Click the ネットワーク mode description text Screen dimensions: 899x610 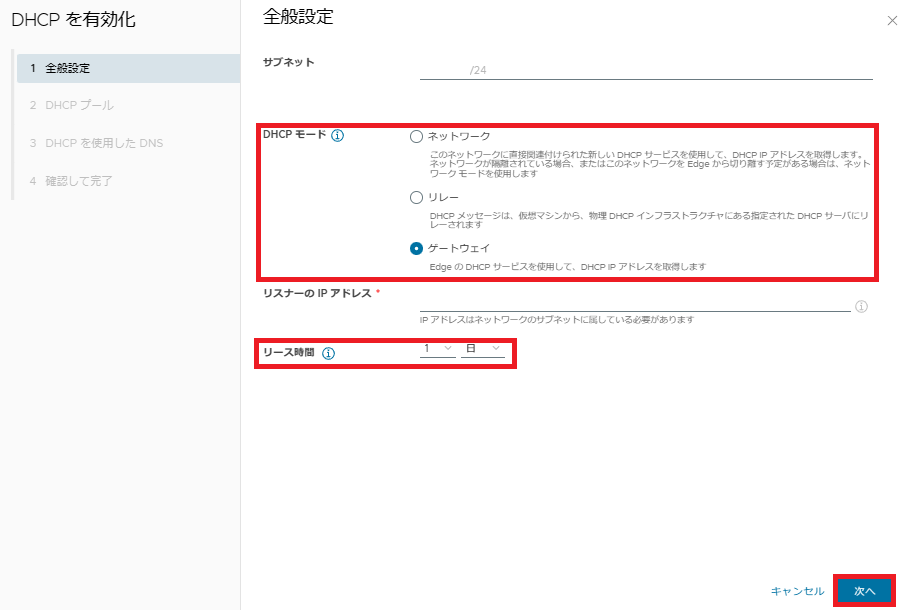(650, 164)
